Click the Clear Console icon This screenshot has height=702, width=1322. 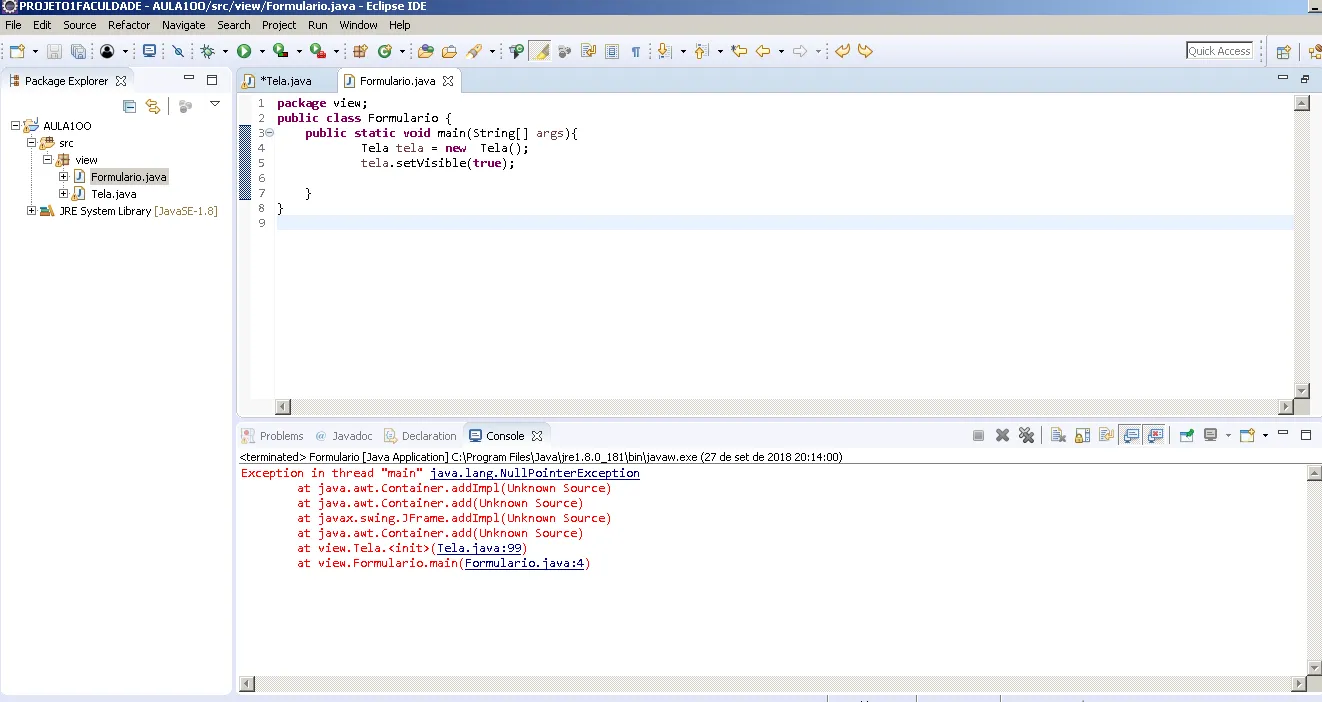pos(1058,436)
